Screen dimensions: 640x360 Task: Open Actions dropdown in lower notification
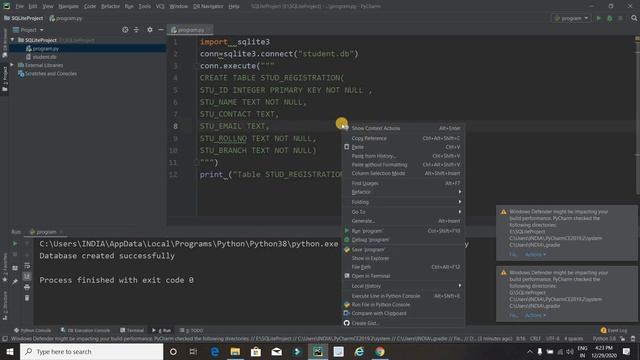535,316
